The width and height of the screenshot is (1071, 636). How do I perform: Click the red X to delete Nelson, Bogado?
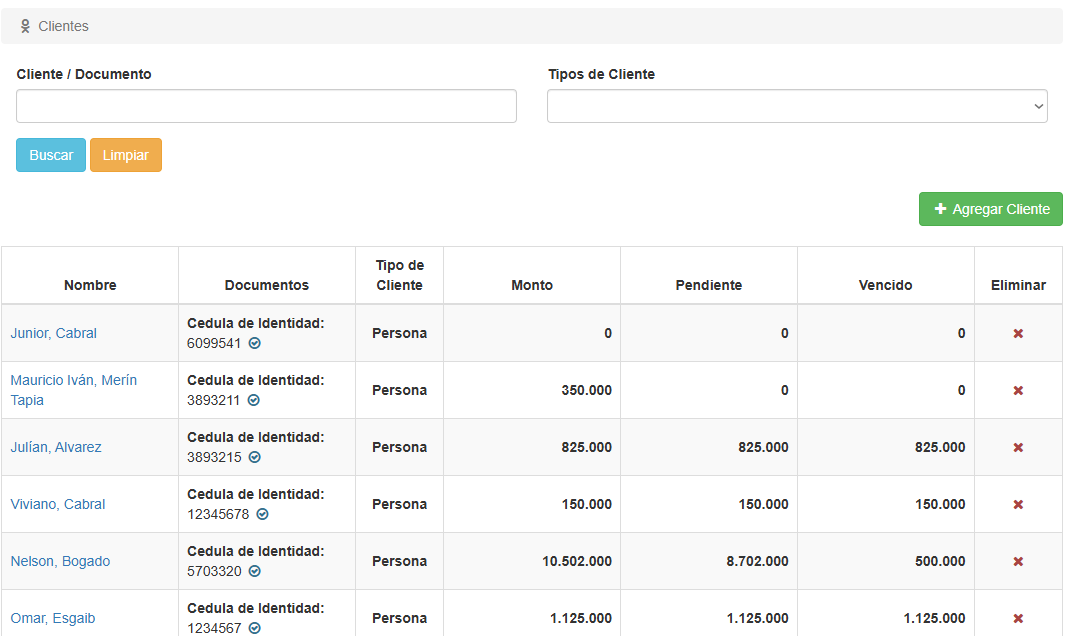pos(1017,560)
